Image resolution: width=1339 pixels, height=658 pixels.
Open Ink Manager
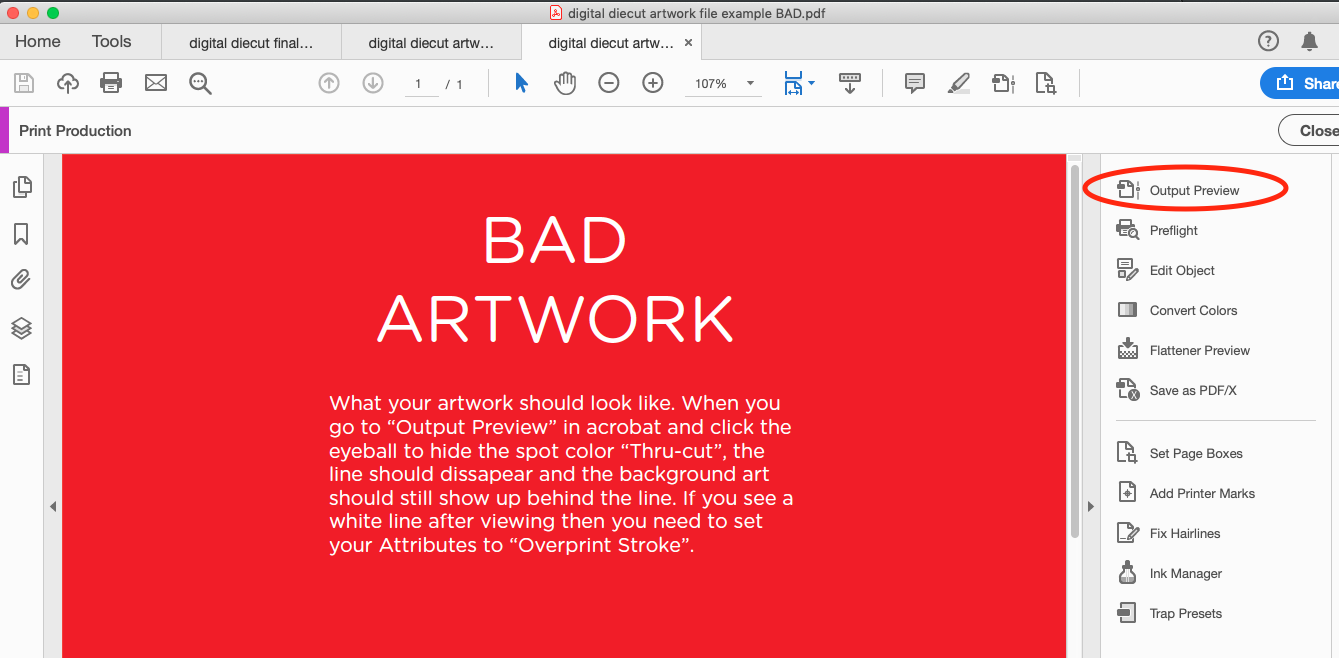(1169, 573)
